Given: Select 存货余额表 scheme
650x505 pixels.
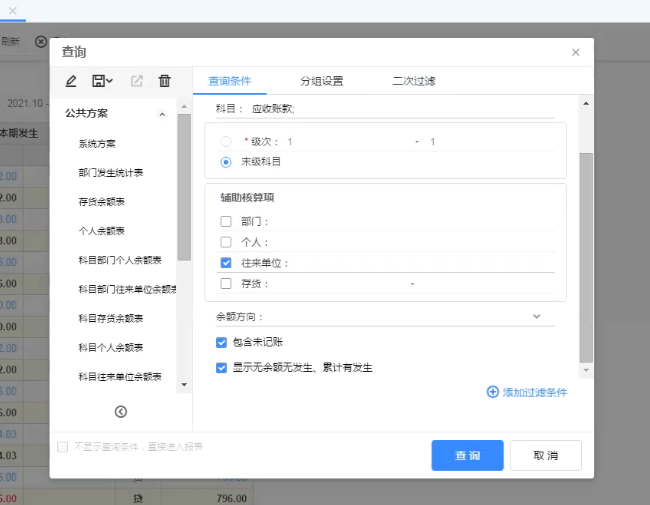Looking at the screenshot, I should [x=102, y=202].
